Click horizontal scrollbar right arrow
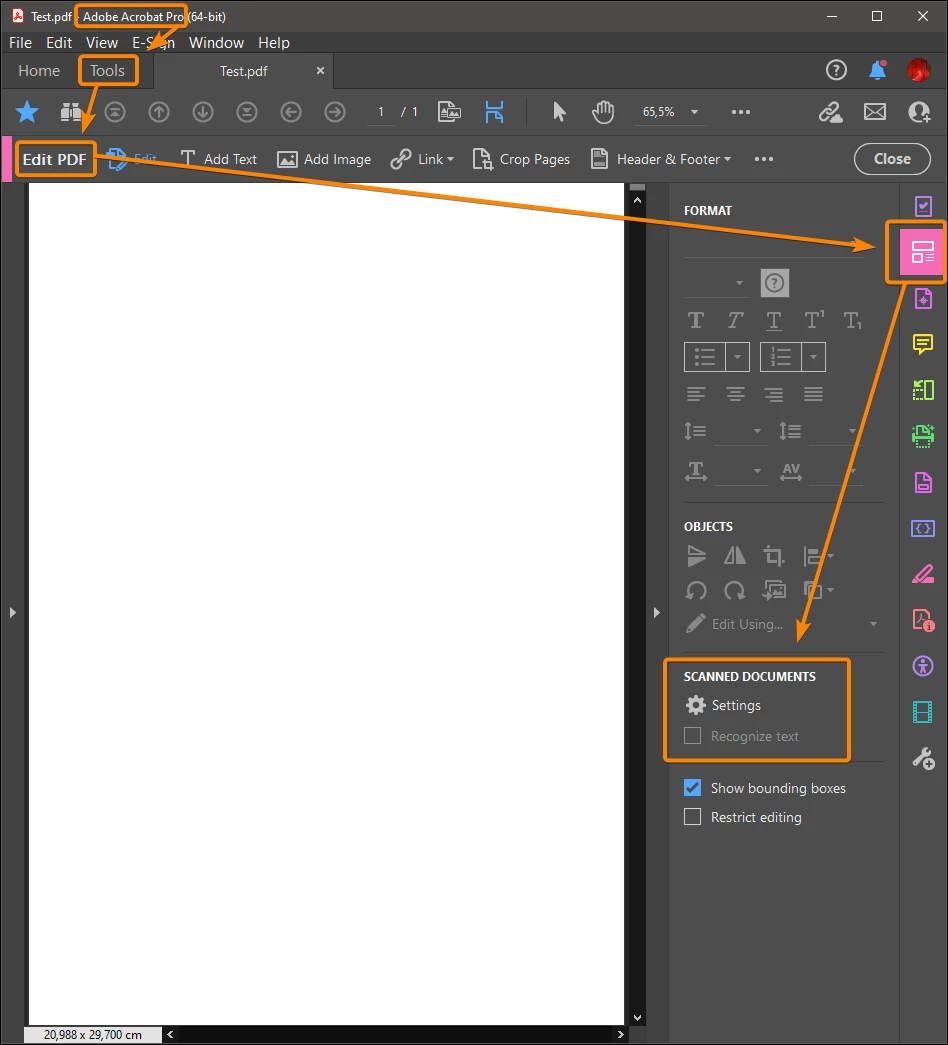 coord(621,1034)
